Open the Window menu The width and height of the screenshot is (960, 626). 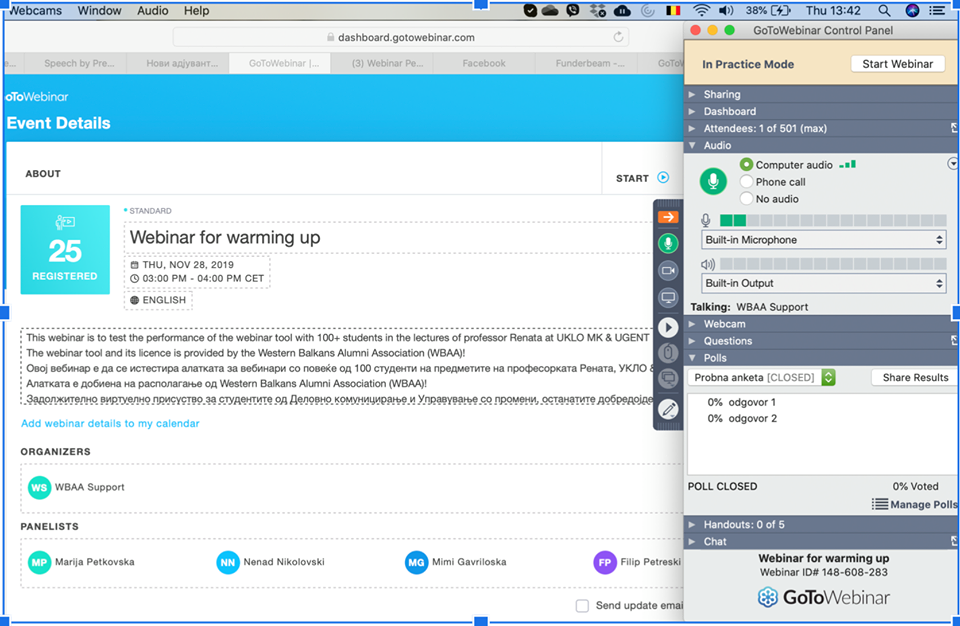tap(99, 10)
